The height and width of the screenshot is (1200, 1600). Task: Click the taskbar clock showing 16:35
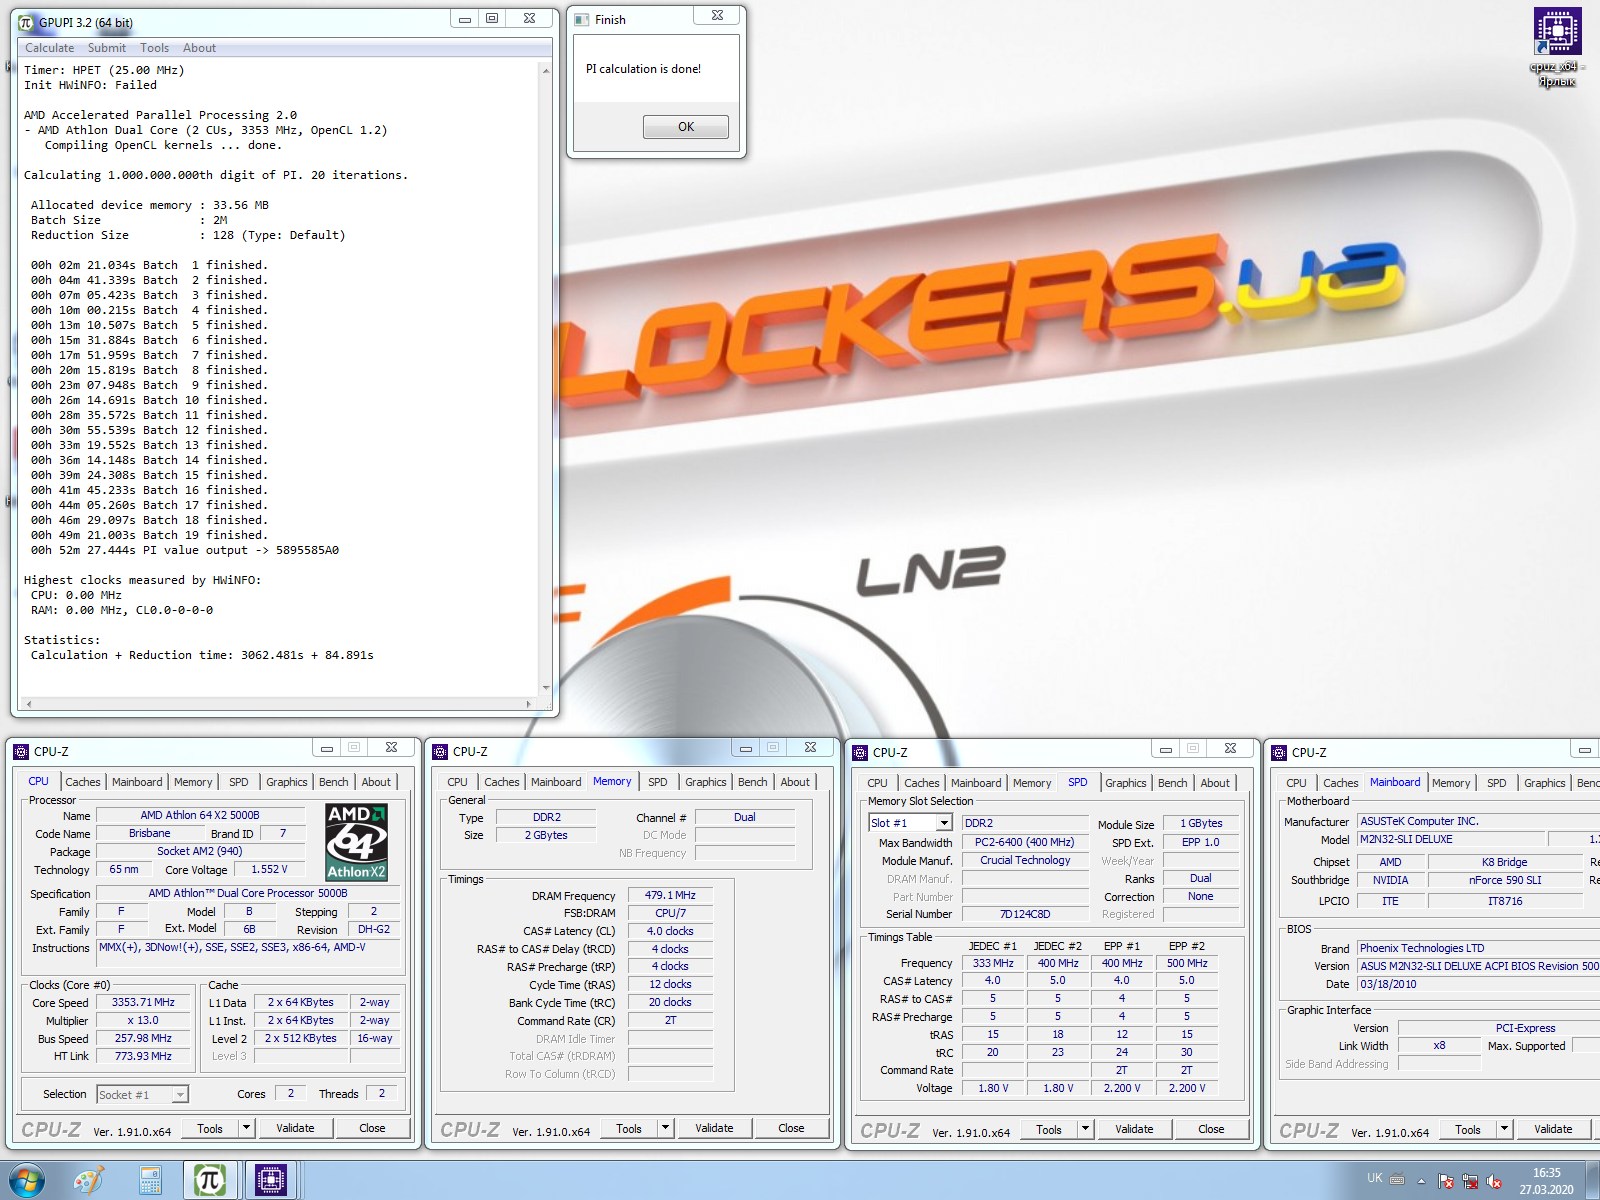point(1546,1181)
